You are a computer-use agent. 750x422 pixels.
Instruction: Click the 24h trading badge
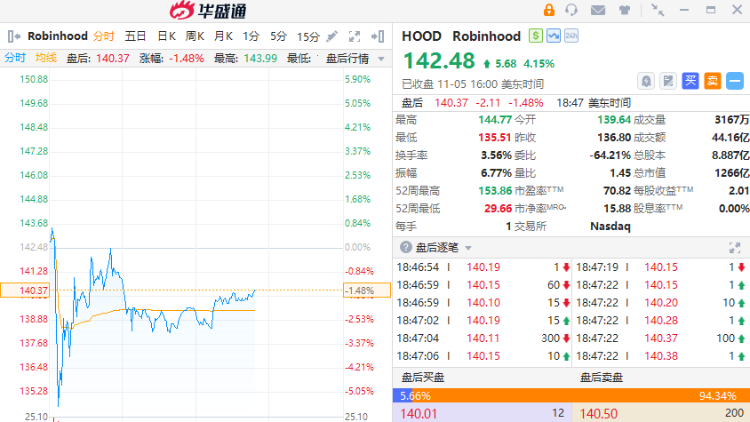pos(571,36)
